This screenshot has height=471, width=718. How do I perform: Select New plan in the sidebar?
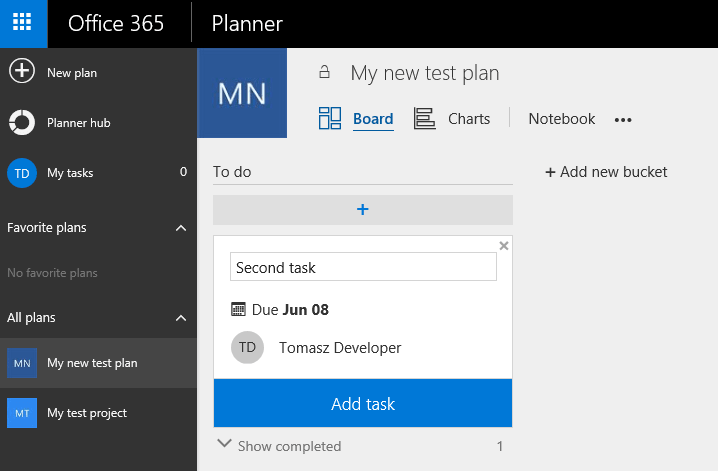click(x=72, y=73)
